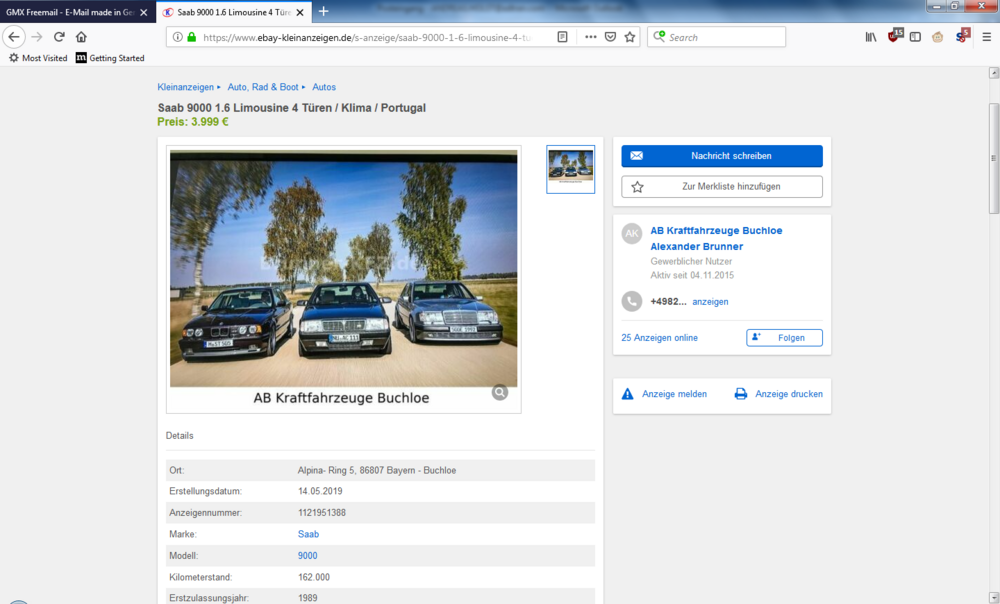Close the Saab 9000 tab
The image size is (1000, 604).
tap(300, 12)
